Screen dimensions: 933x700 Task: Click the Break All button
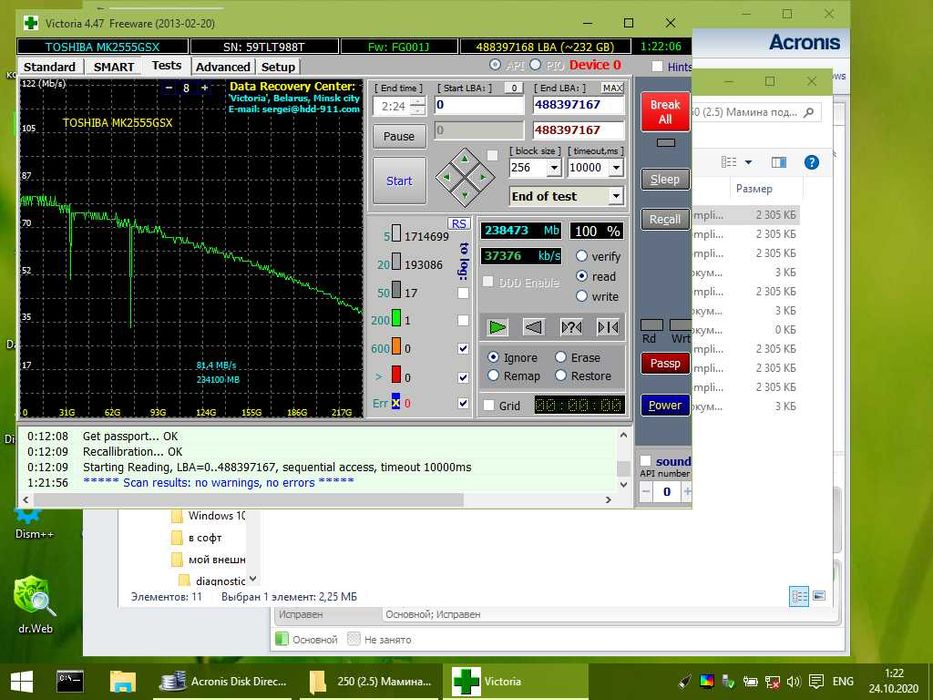(x=665, y=112)
